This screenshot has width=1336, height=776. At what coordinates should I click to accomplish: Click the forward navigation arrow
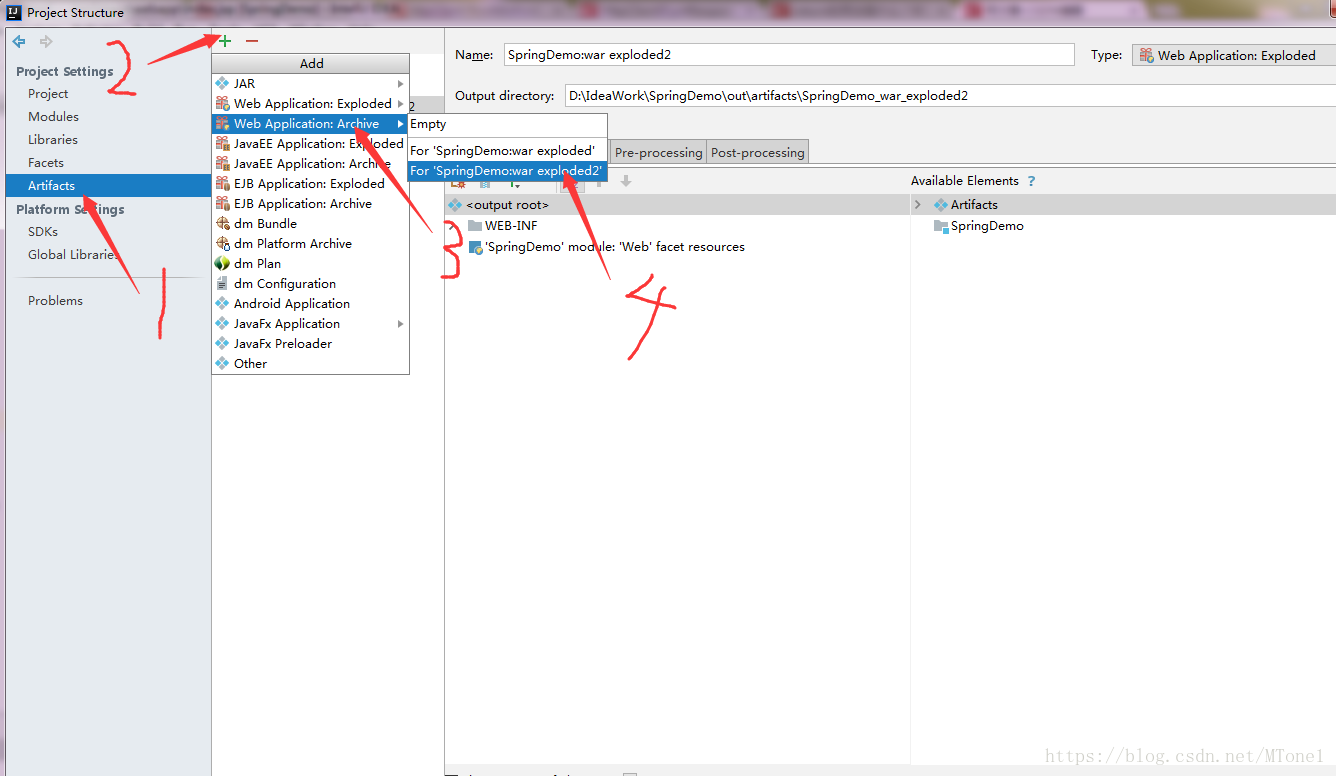click(46, 41)
